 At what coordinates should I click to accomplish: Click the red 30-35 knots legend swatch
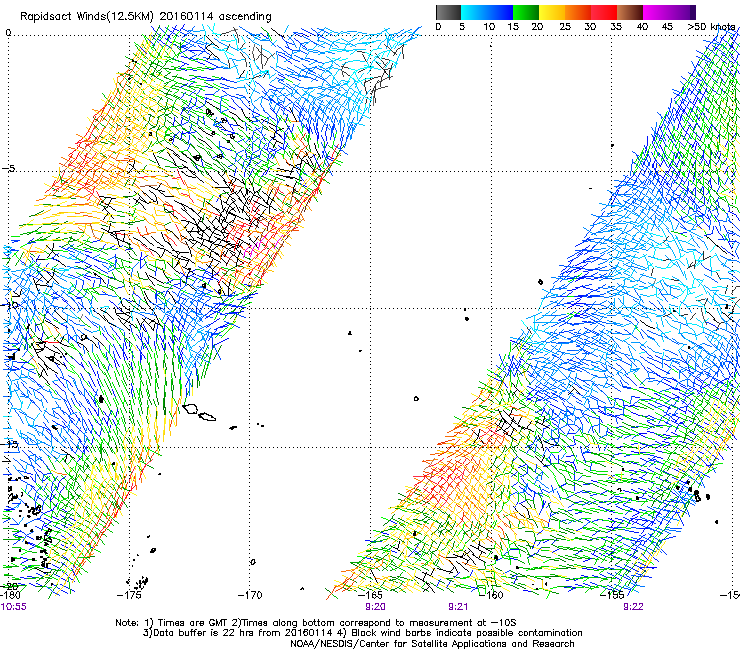tap(604, 12)
